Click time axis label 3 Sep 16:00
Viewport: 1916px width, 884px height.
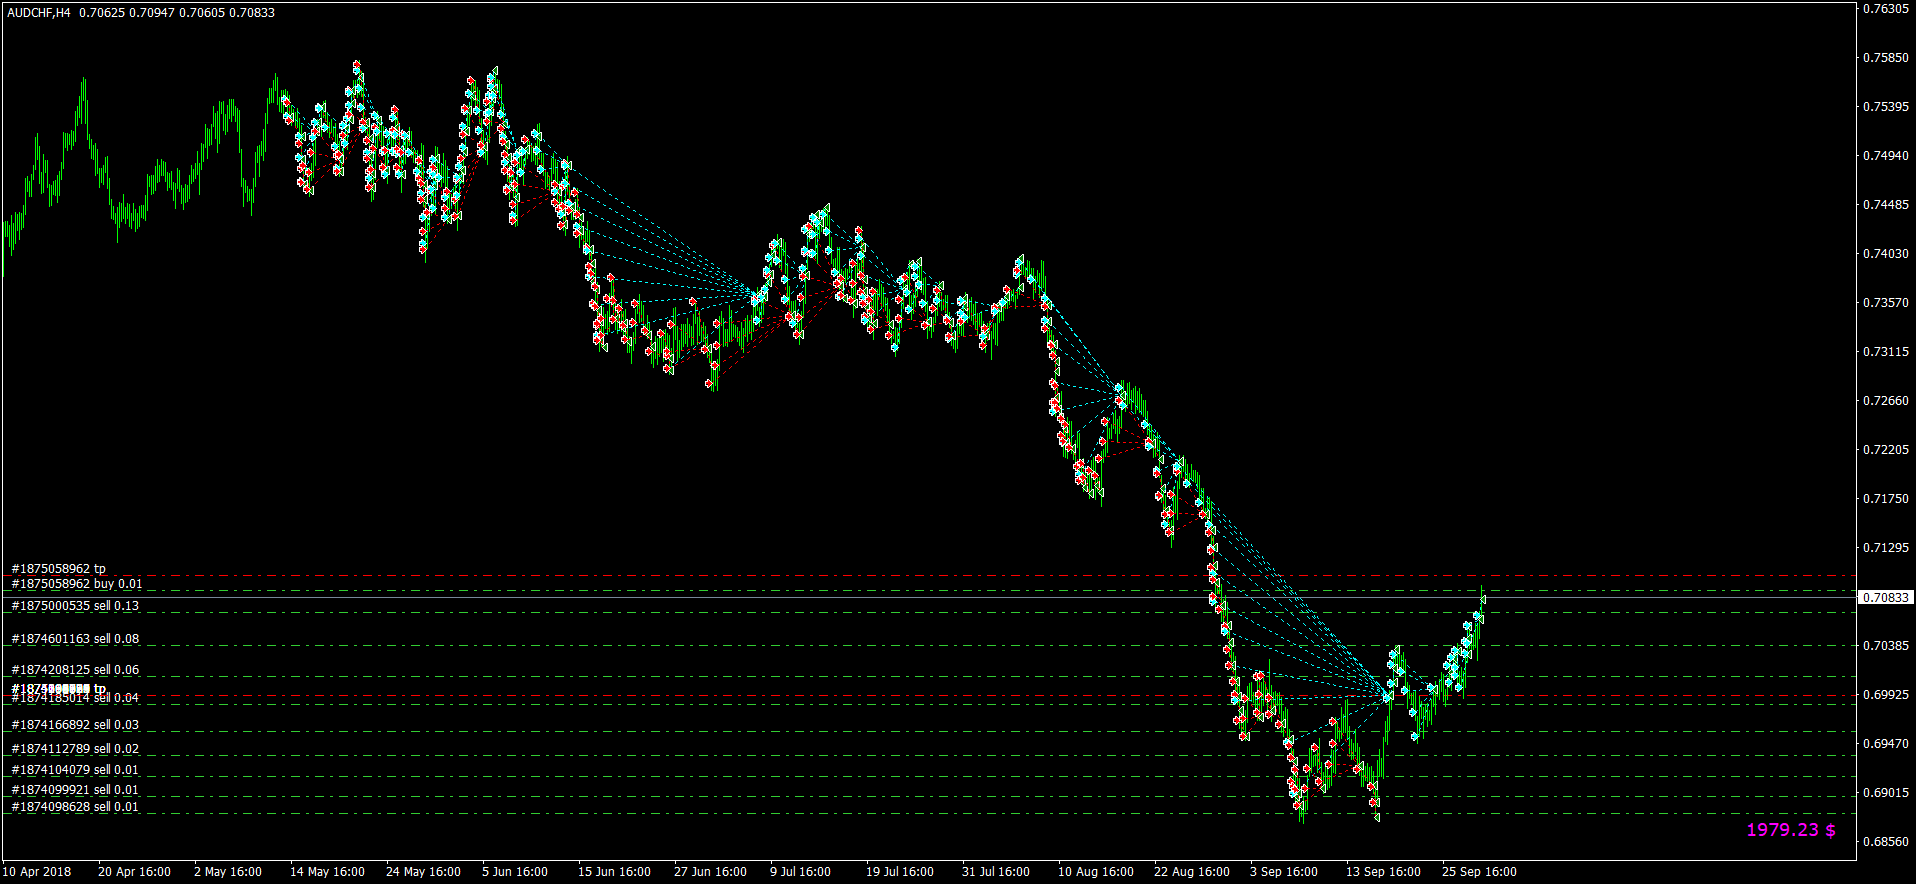pyautogui.click(x=1284, y=872)
